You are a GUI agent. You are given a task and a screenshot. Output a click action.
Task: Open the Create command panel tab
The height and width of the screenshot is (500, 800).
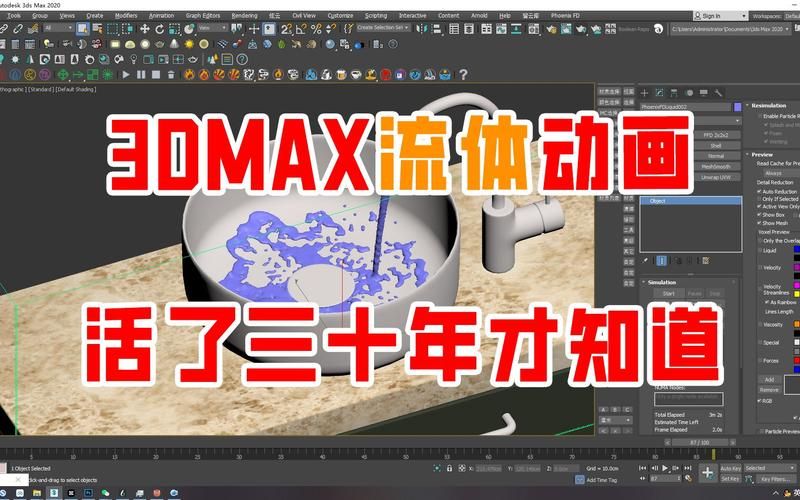[x=644, y=93]
